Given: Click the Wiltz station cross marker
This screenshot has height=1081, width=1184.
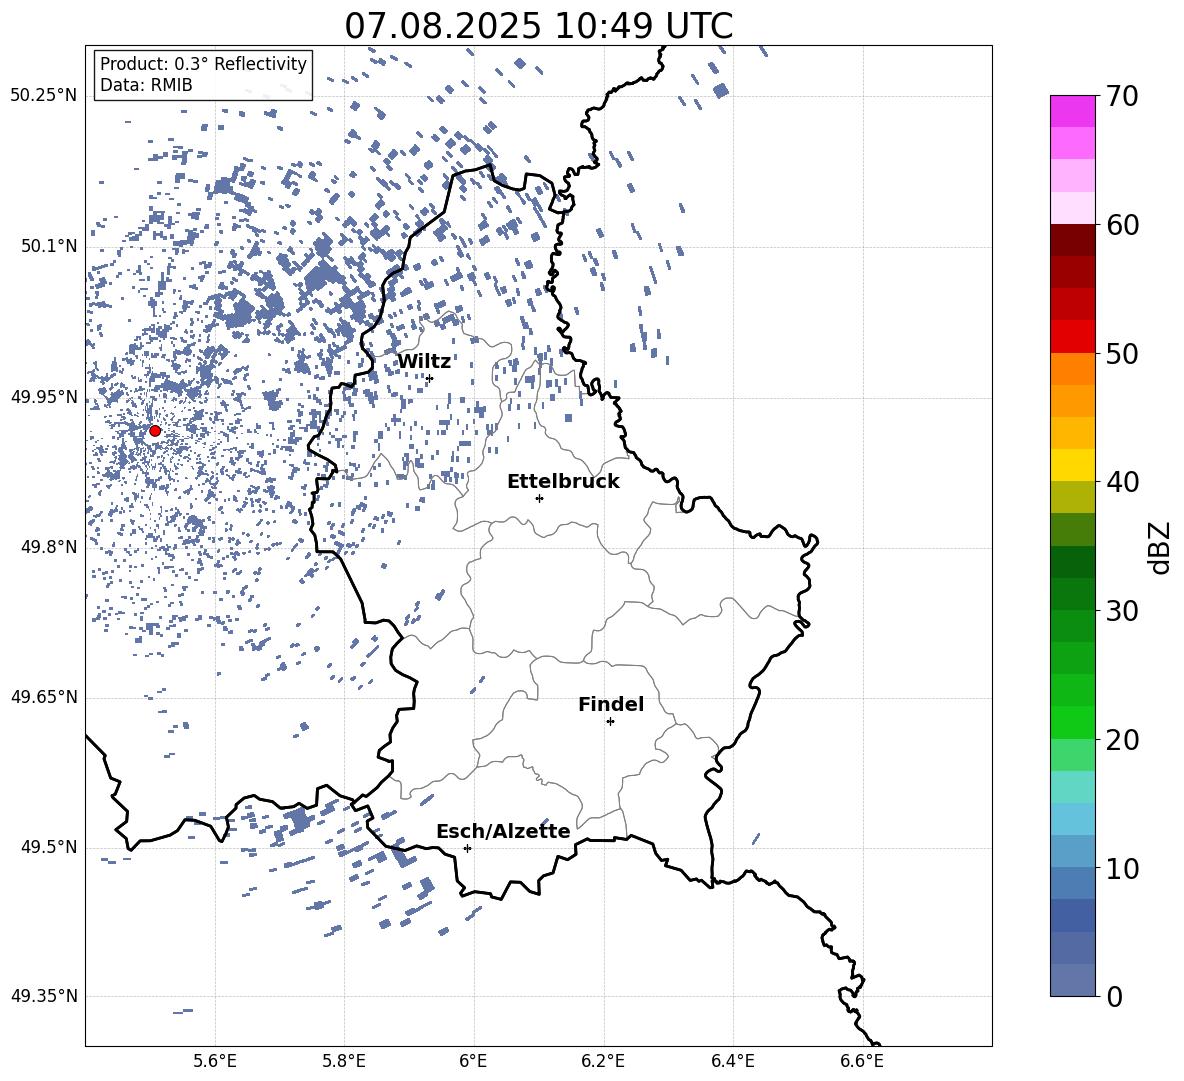Looking at the screenshot, I should pos(430,378).
